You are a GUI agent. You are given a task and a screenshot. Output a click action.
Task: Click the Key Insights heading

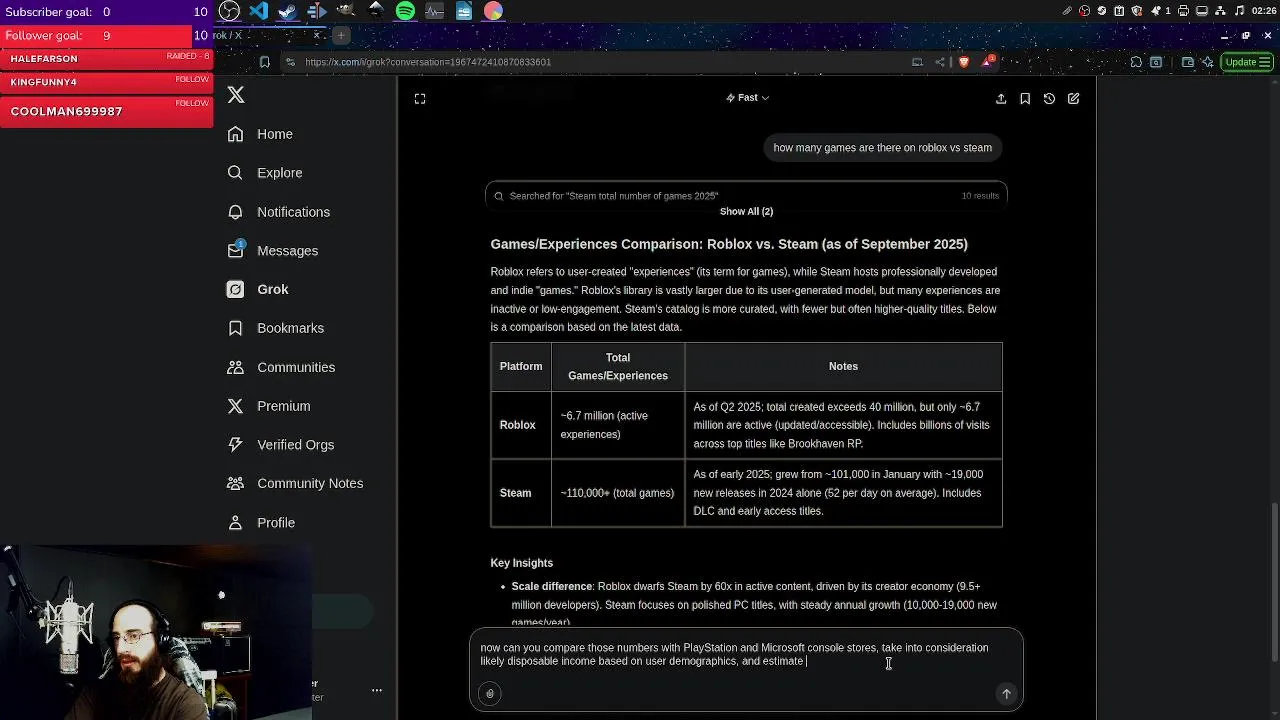point(521,563)
